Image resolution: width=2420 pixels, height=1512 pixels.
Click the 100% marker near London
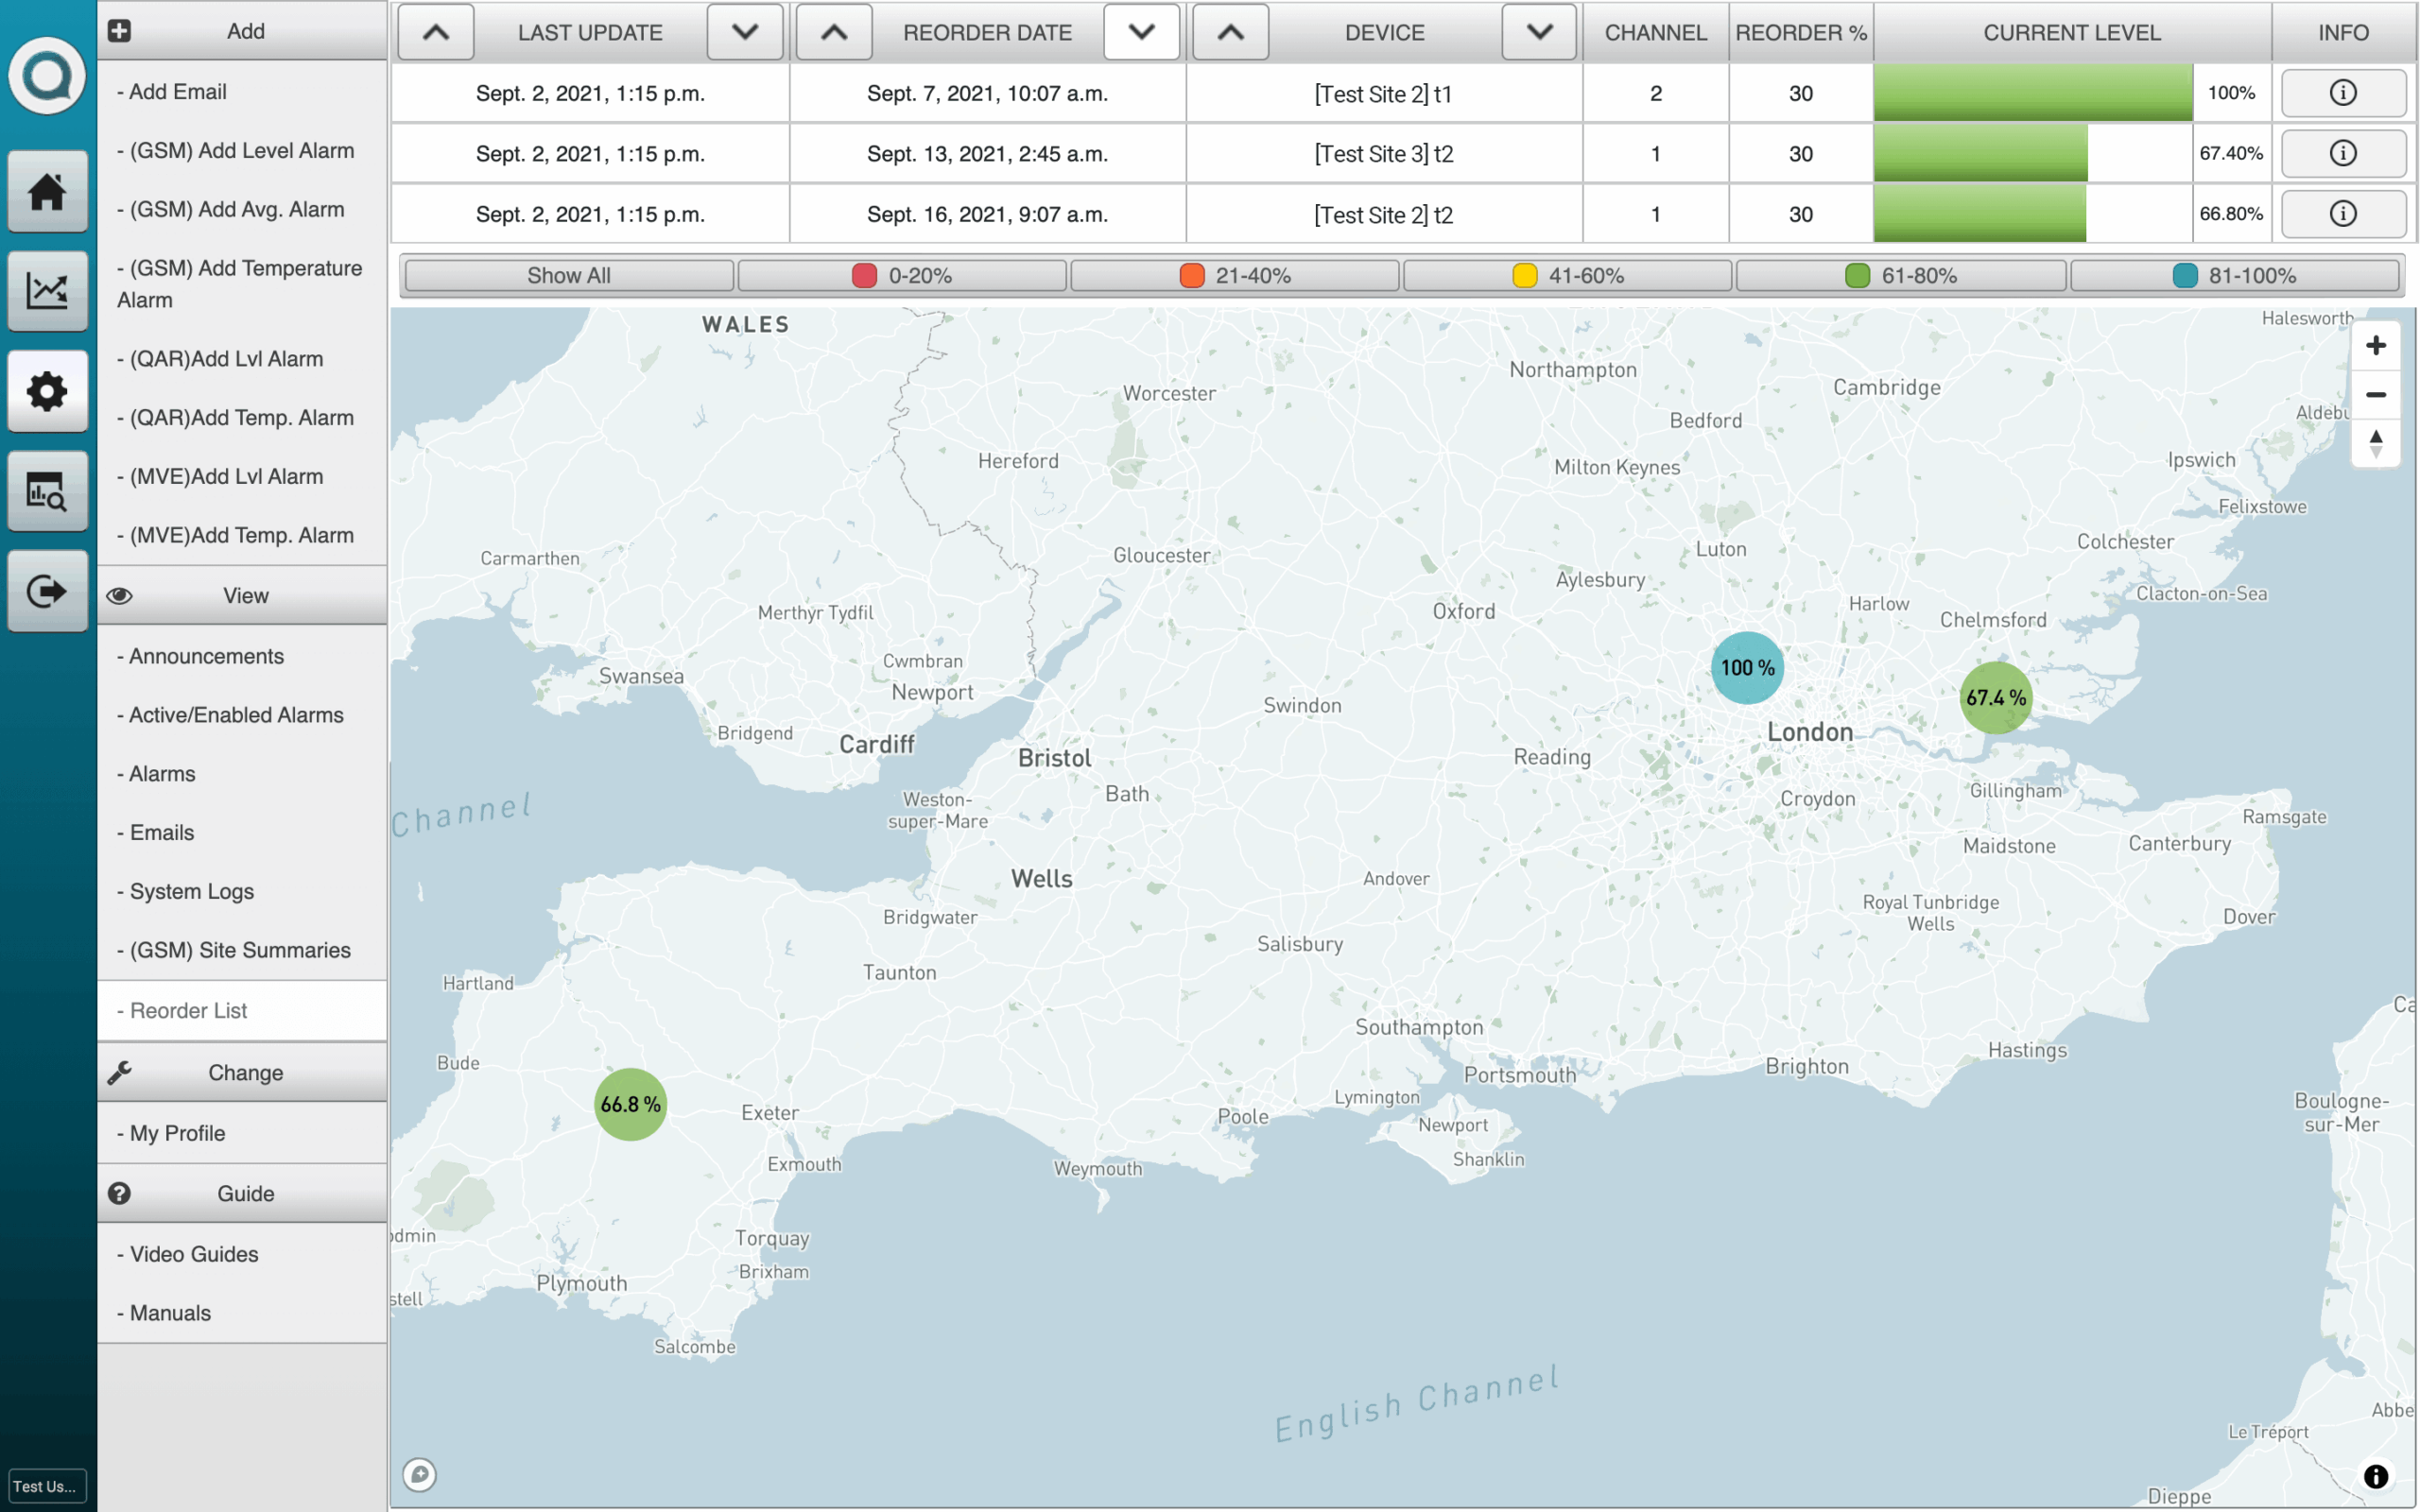point(1746,668)
